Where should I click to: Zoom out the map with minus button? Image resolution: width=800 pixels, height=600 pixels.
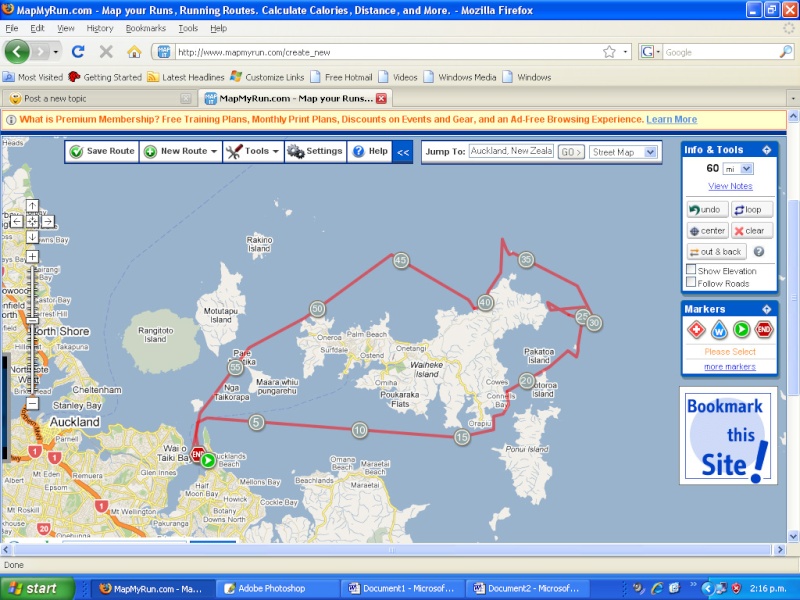click(32, 404)
